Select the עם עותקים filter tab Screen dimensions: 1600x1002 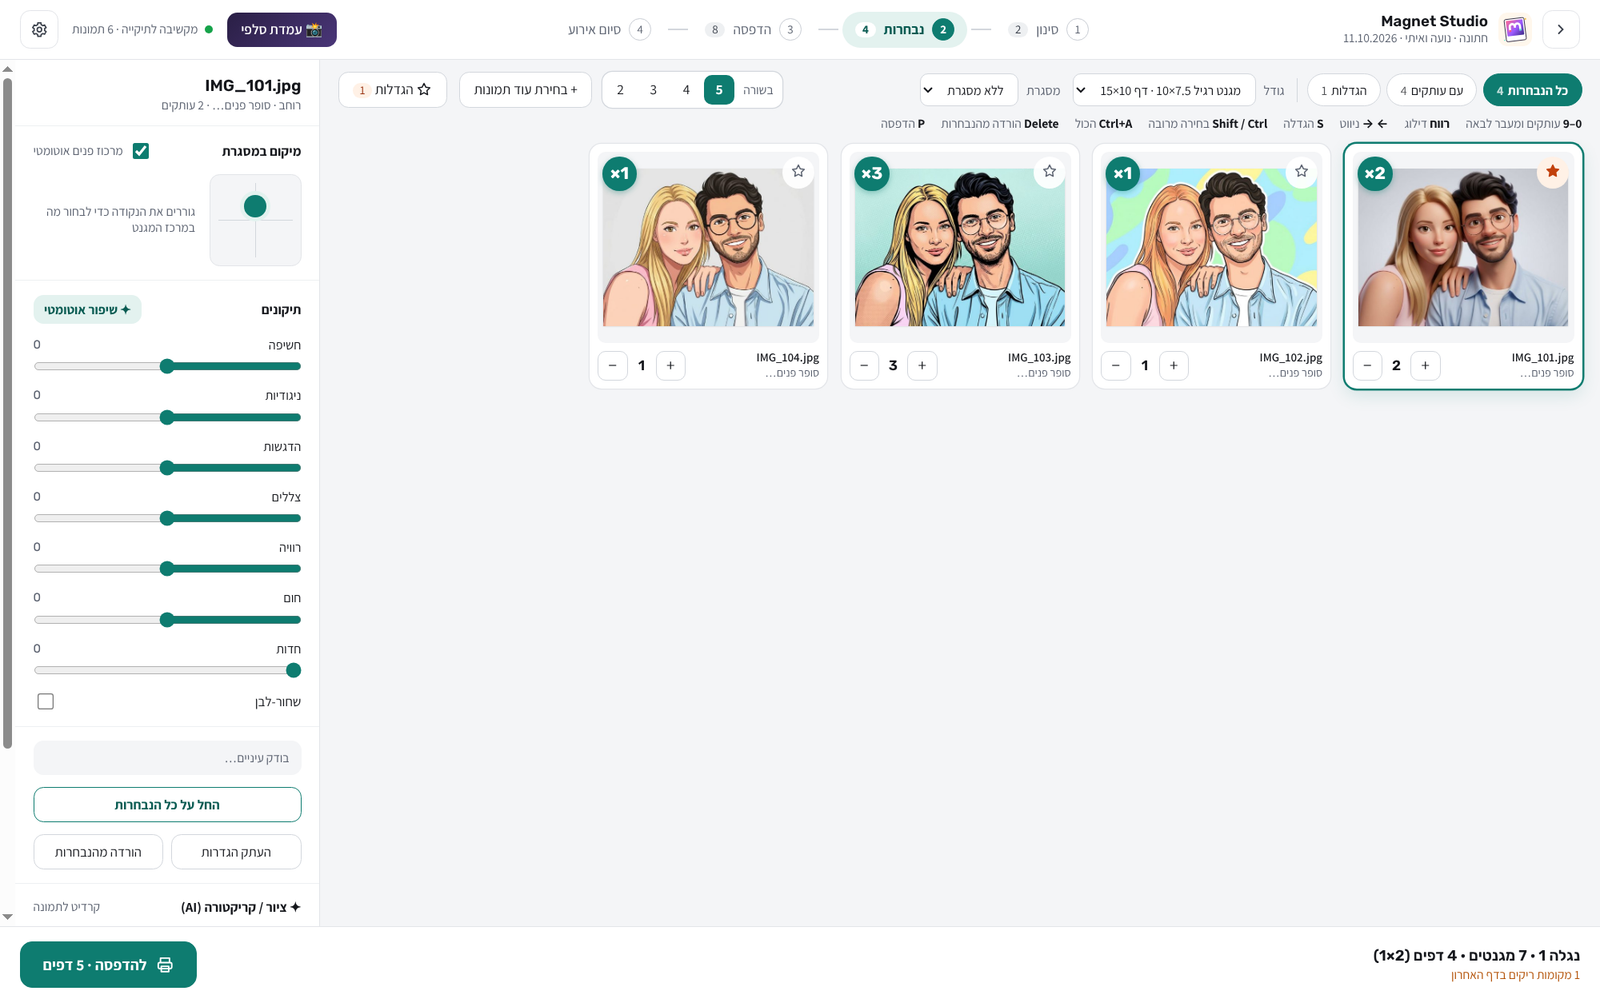coord(1431,90)
